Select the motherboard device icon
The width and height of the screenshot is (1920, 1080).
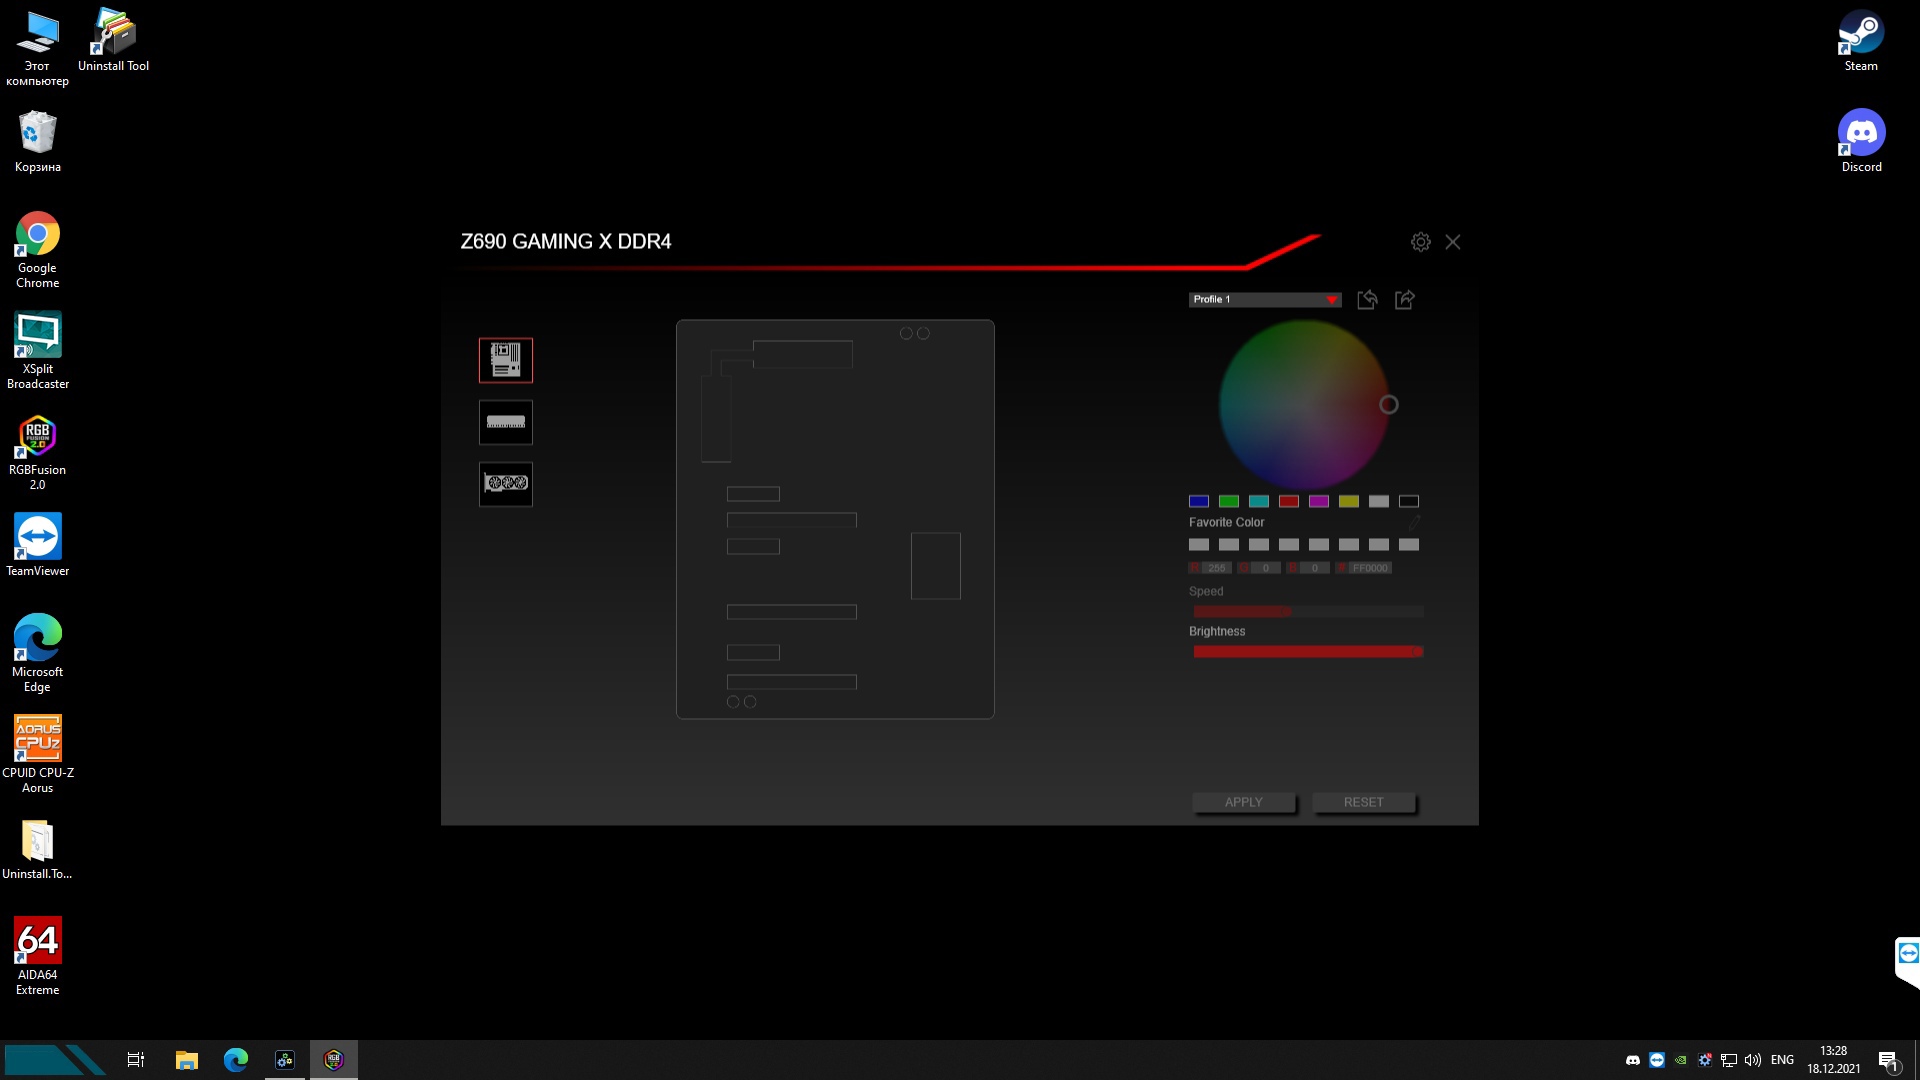505,360
